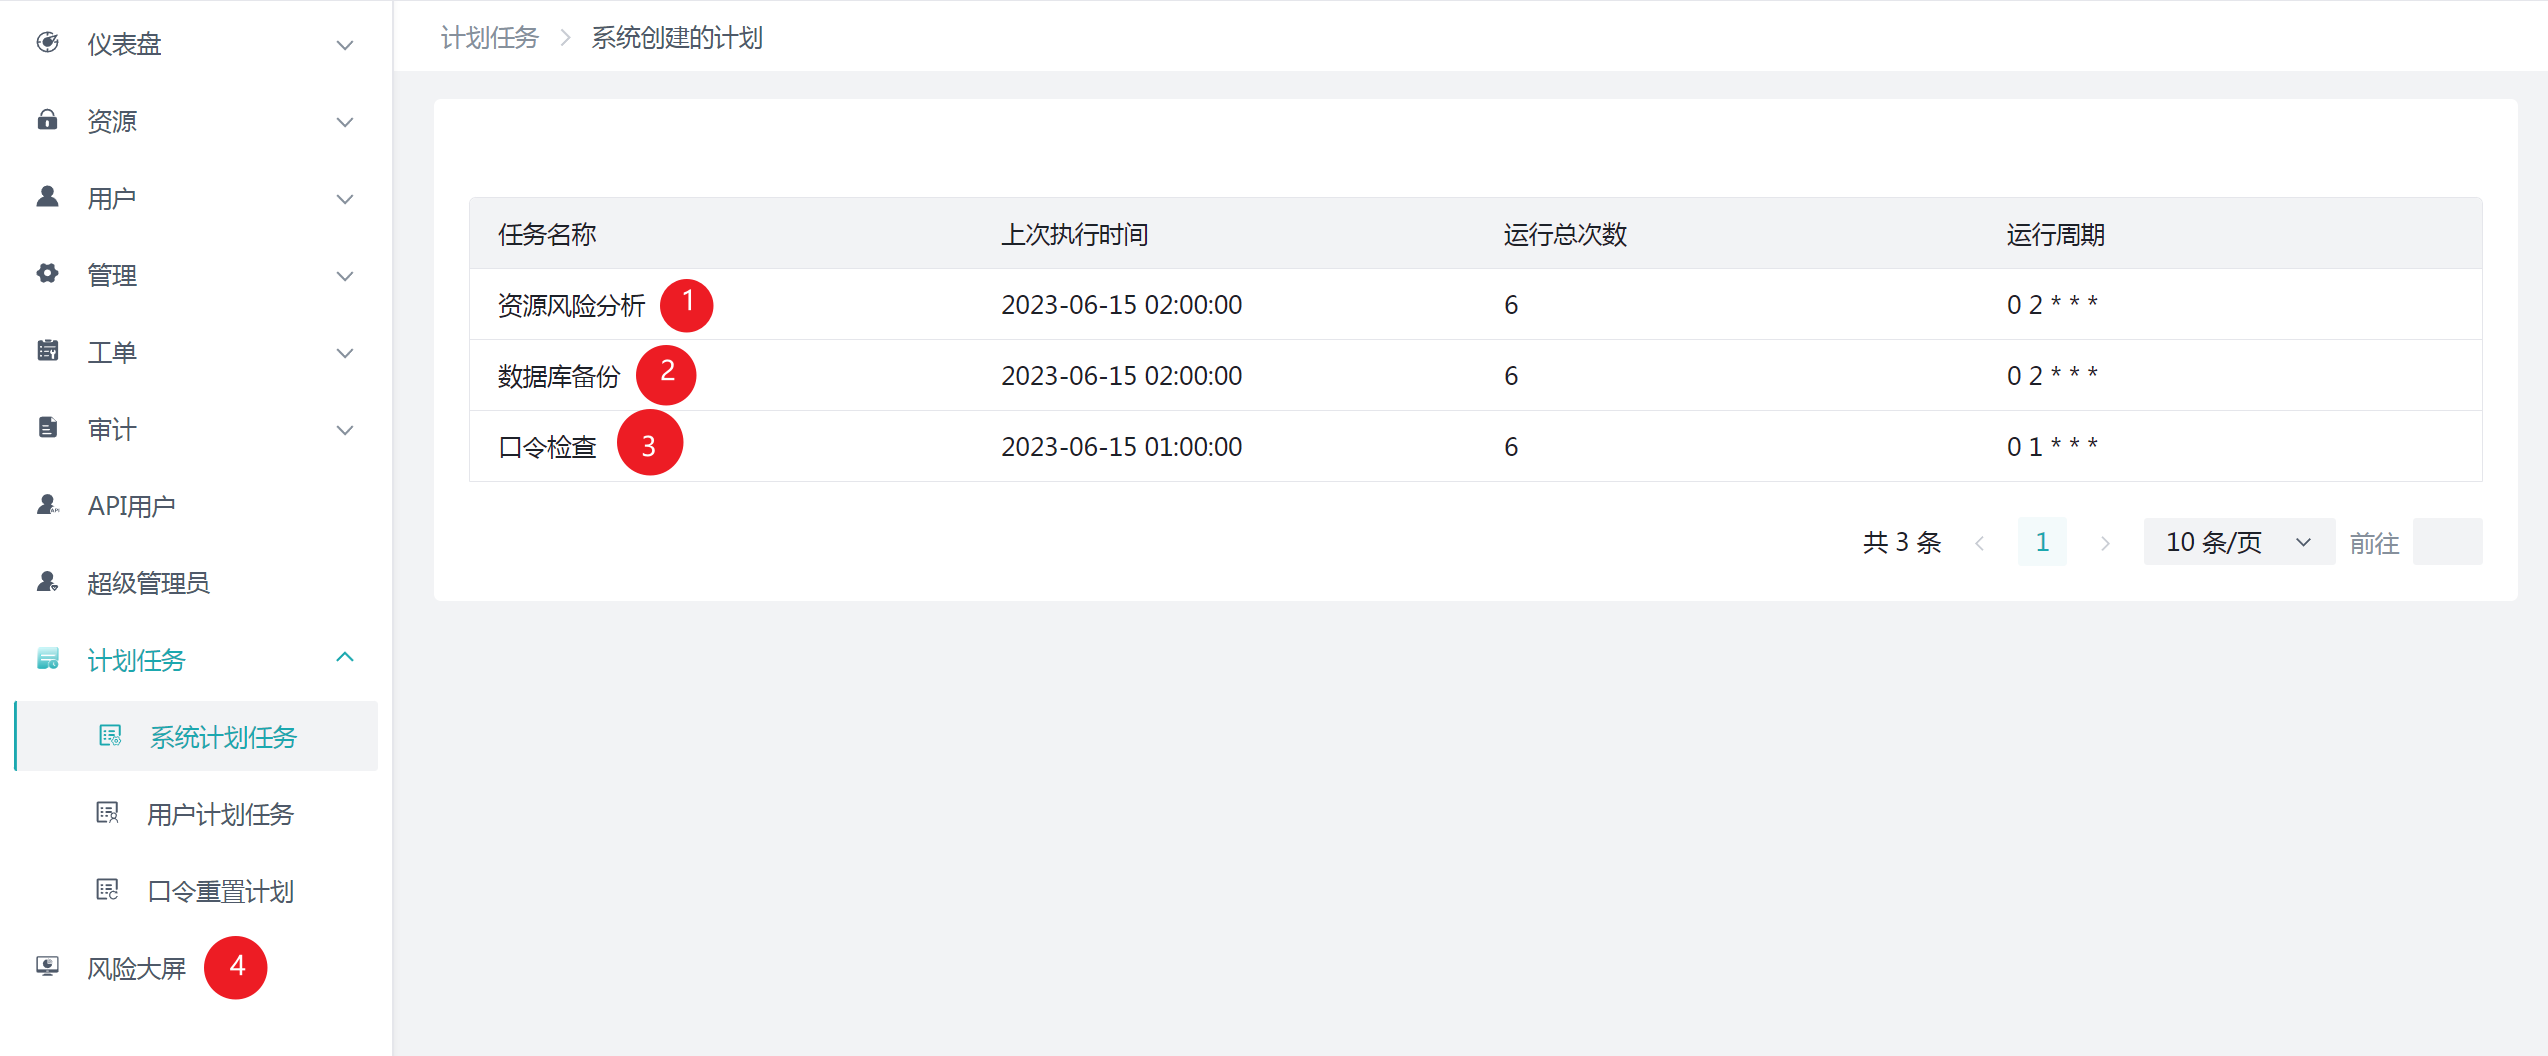Open the 10 条/页 page size dropdown
The height and width of the screenshot is (1056, 2548).
point(2238,542)
